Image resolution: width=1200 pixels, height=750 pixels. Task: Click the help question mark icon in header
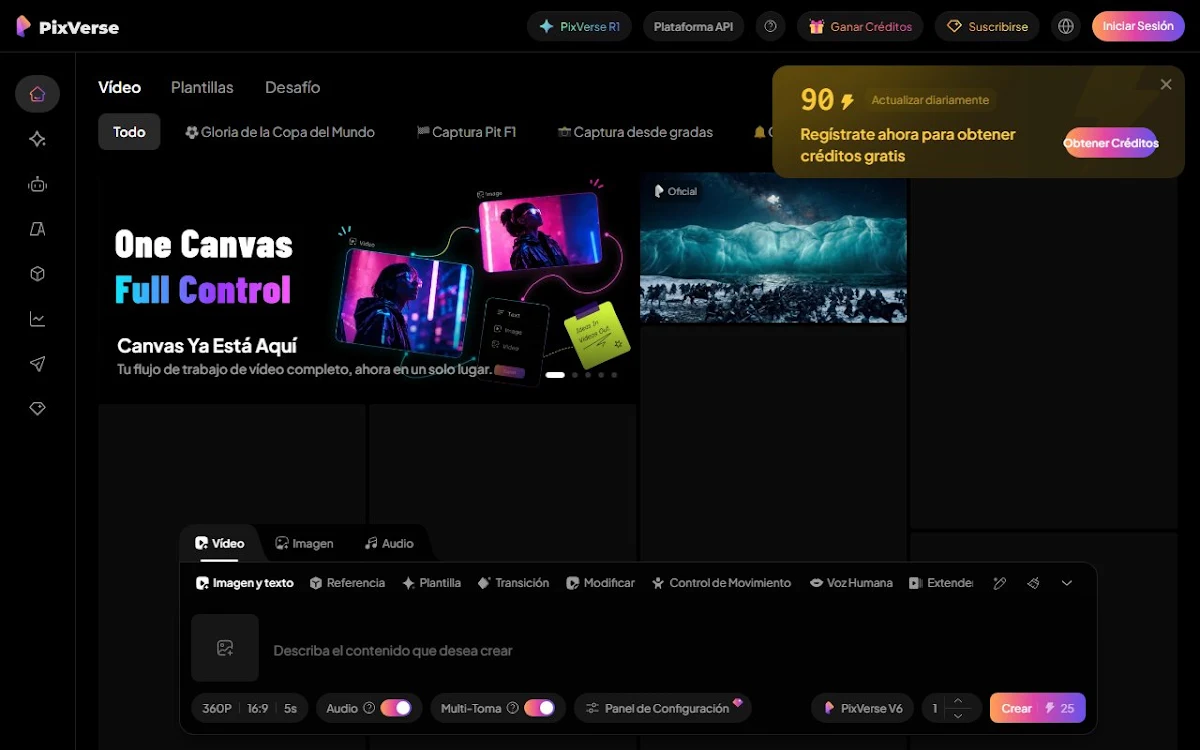point(770,26)
